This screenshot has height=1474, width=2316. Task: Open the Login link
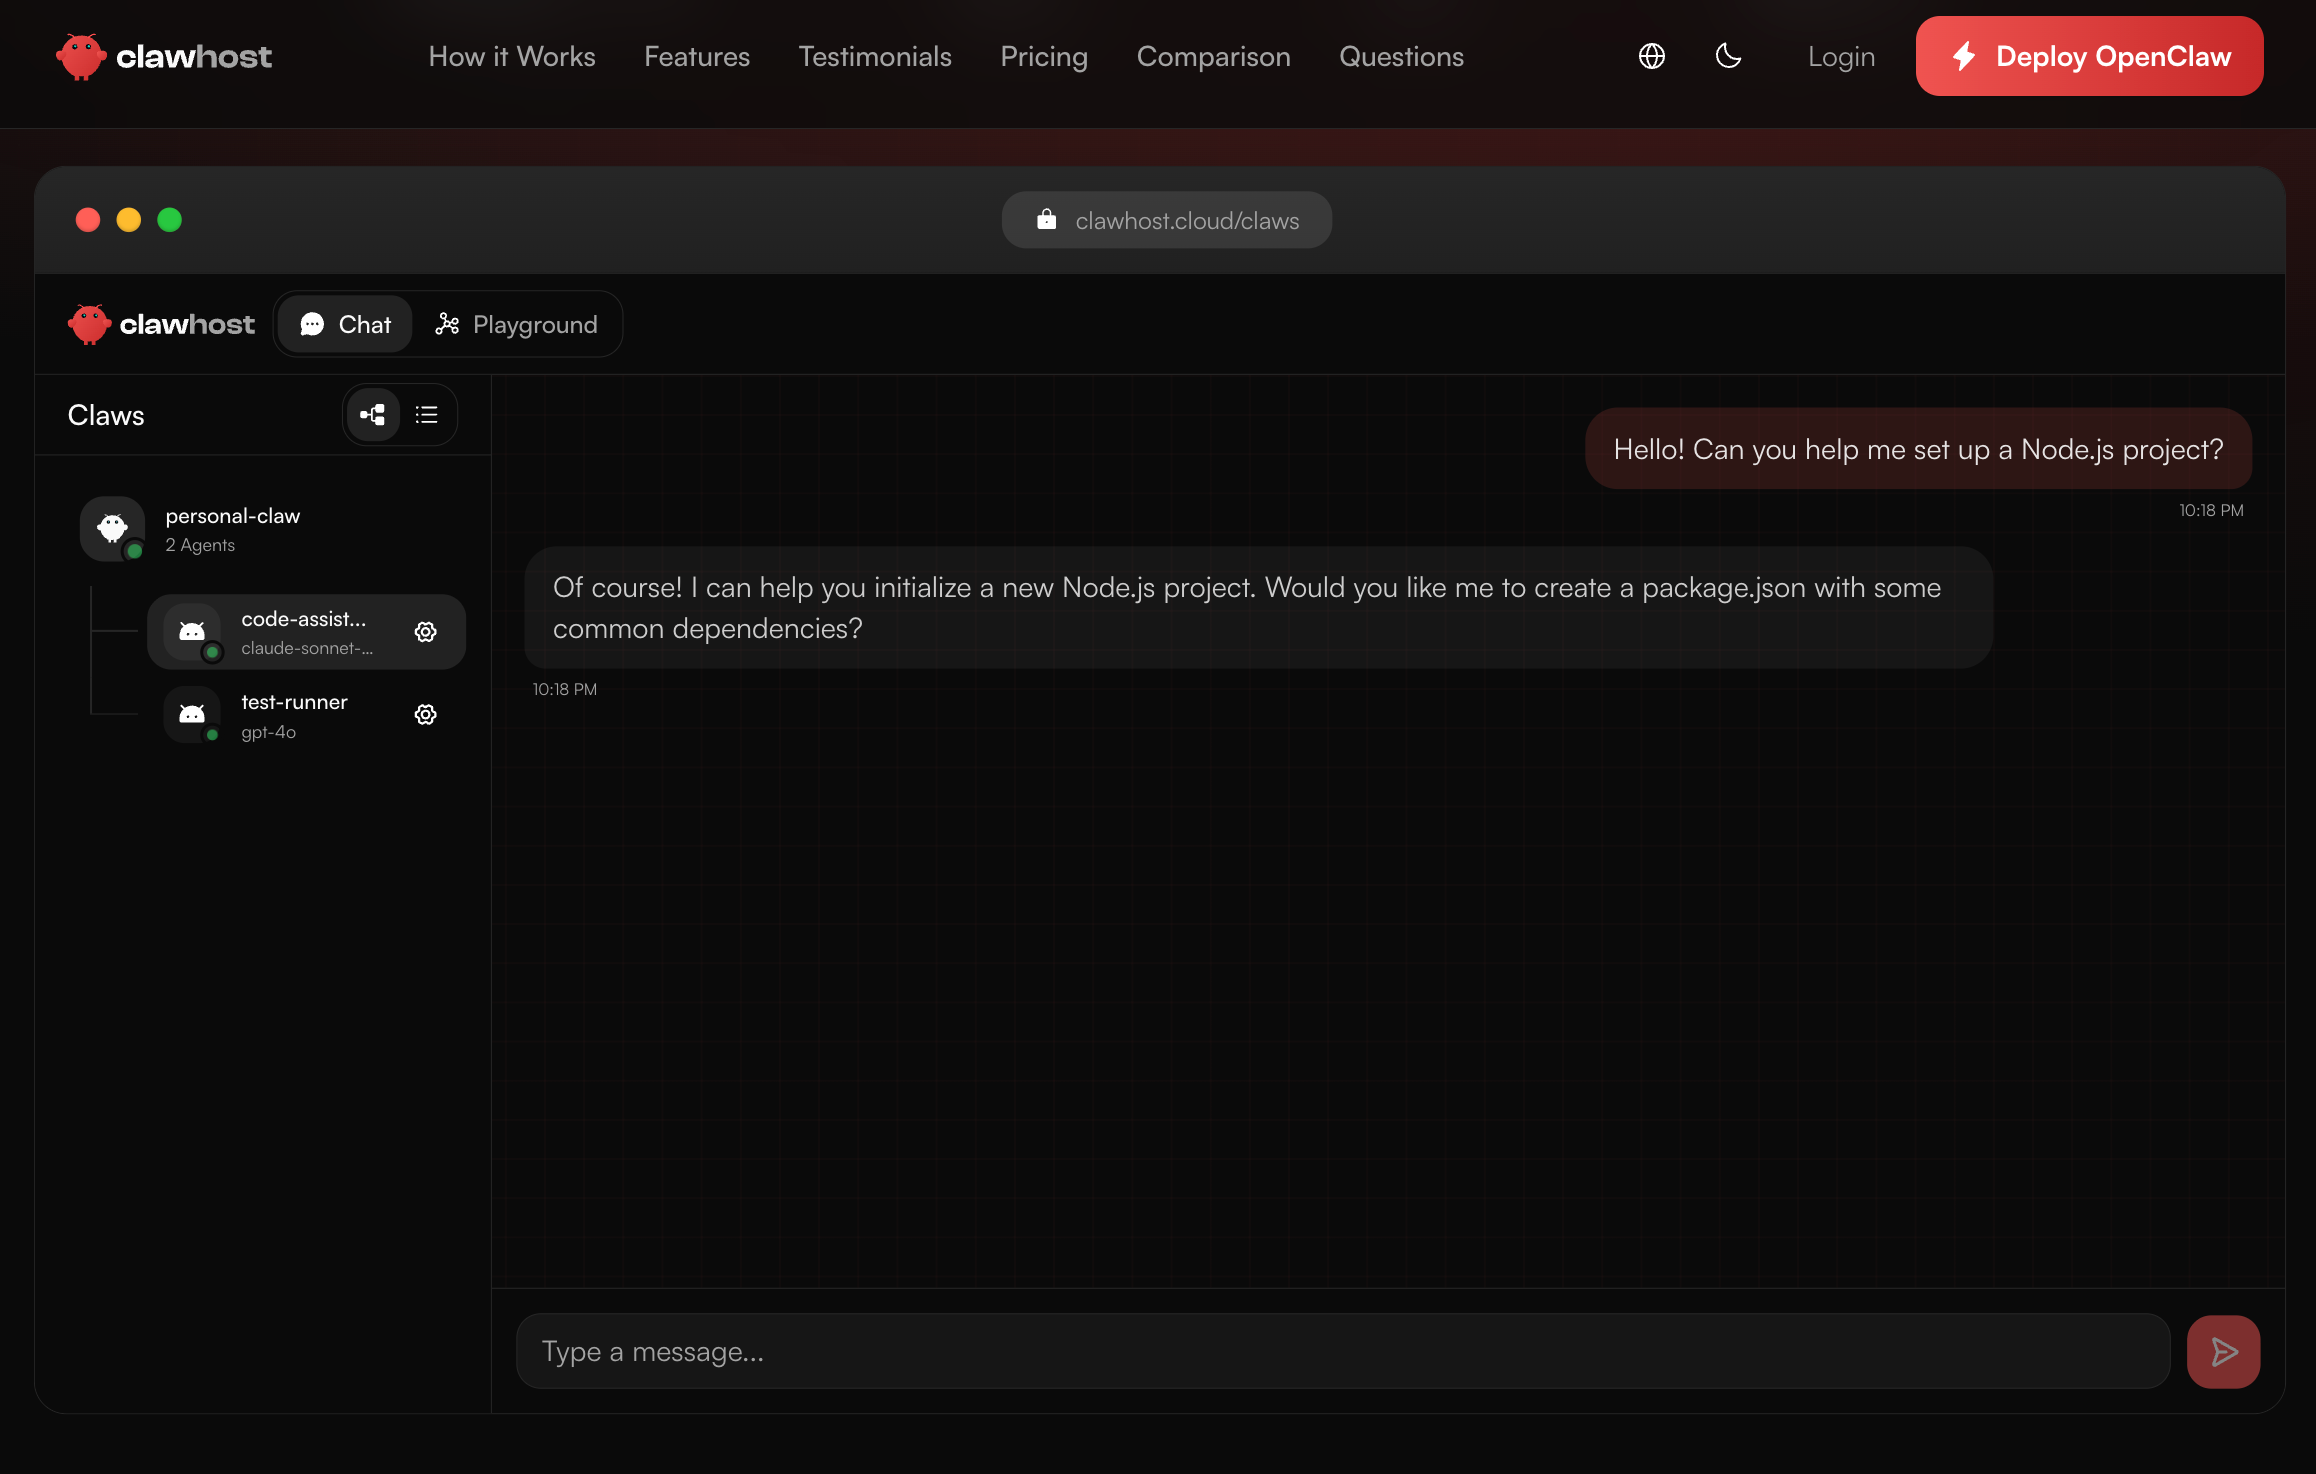[x=1841, y=57]
